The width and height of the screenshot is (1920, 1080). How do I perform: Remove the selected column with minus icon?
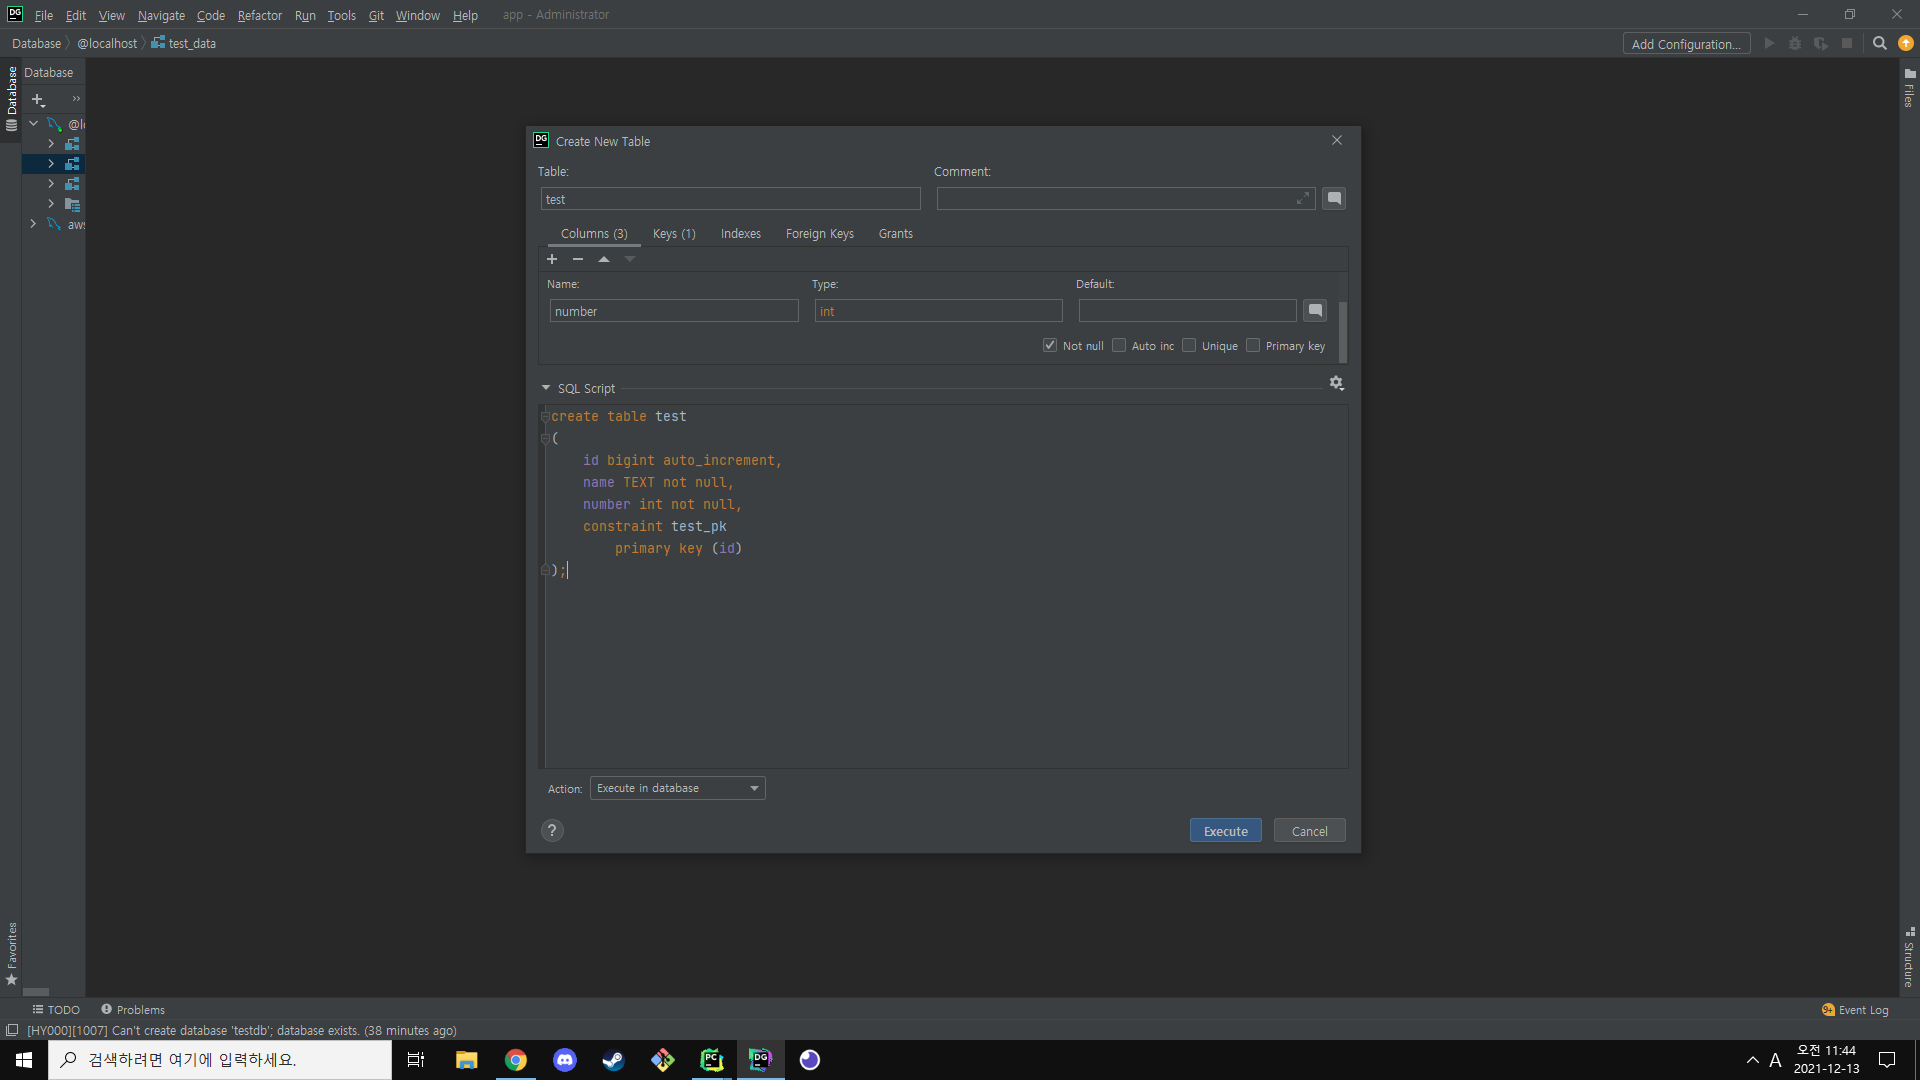click(x=578, y=259)
